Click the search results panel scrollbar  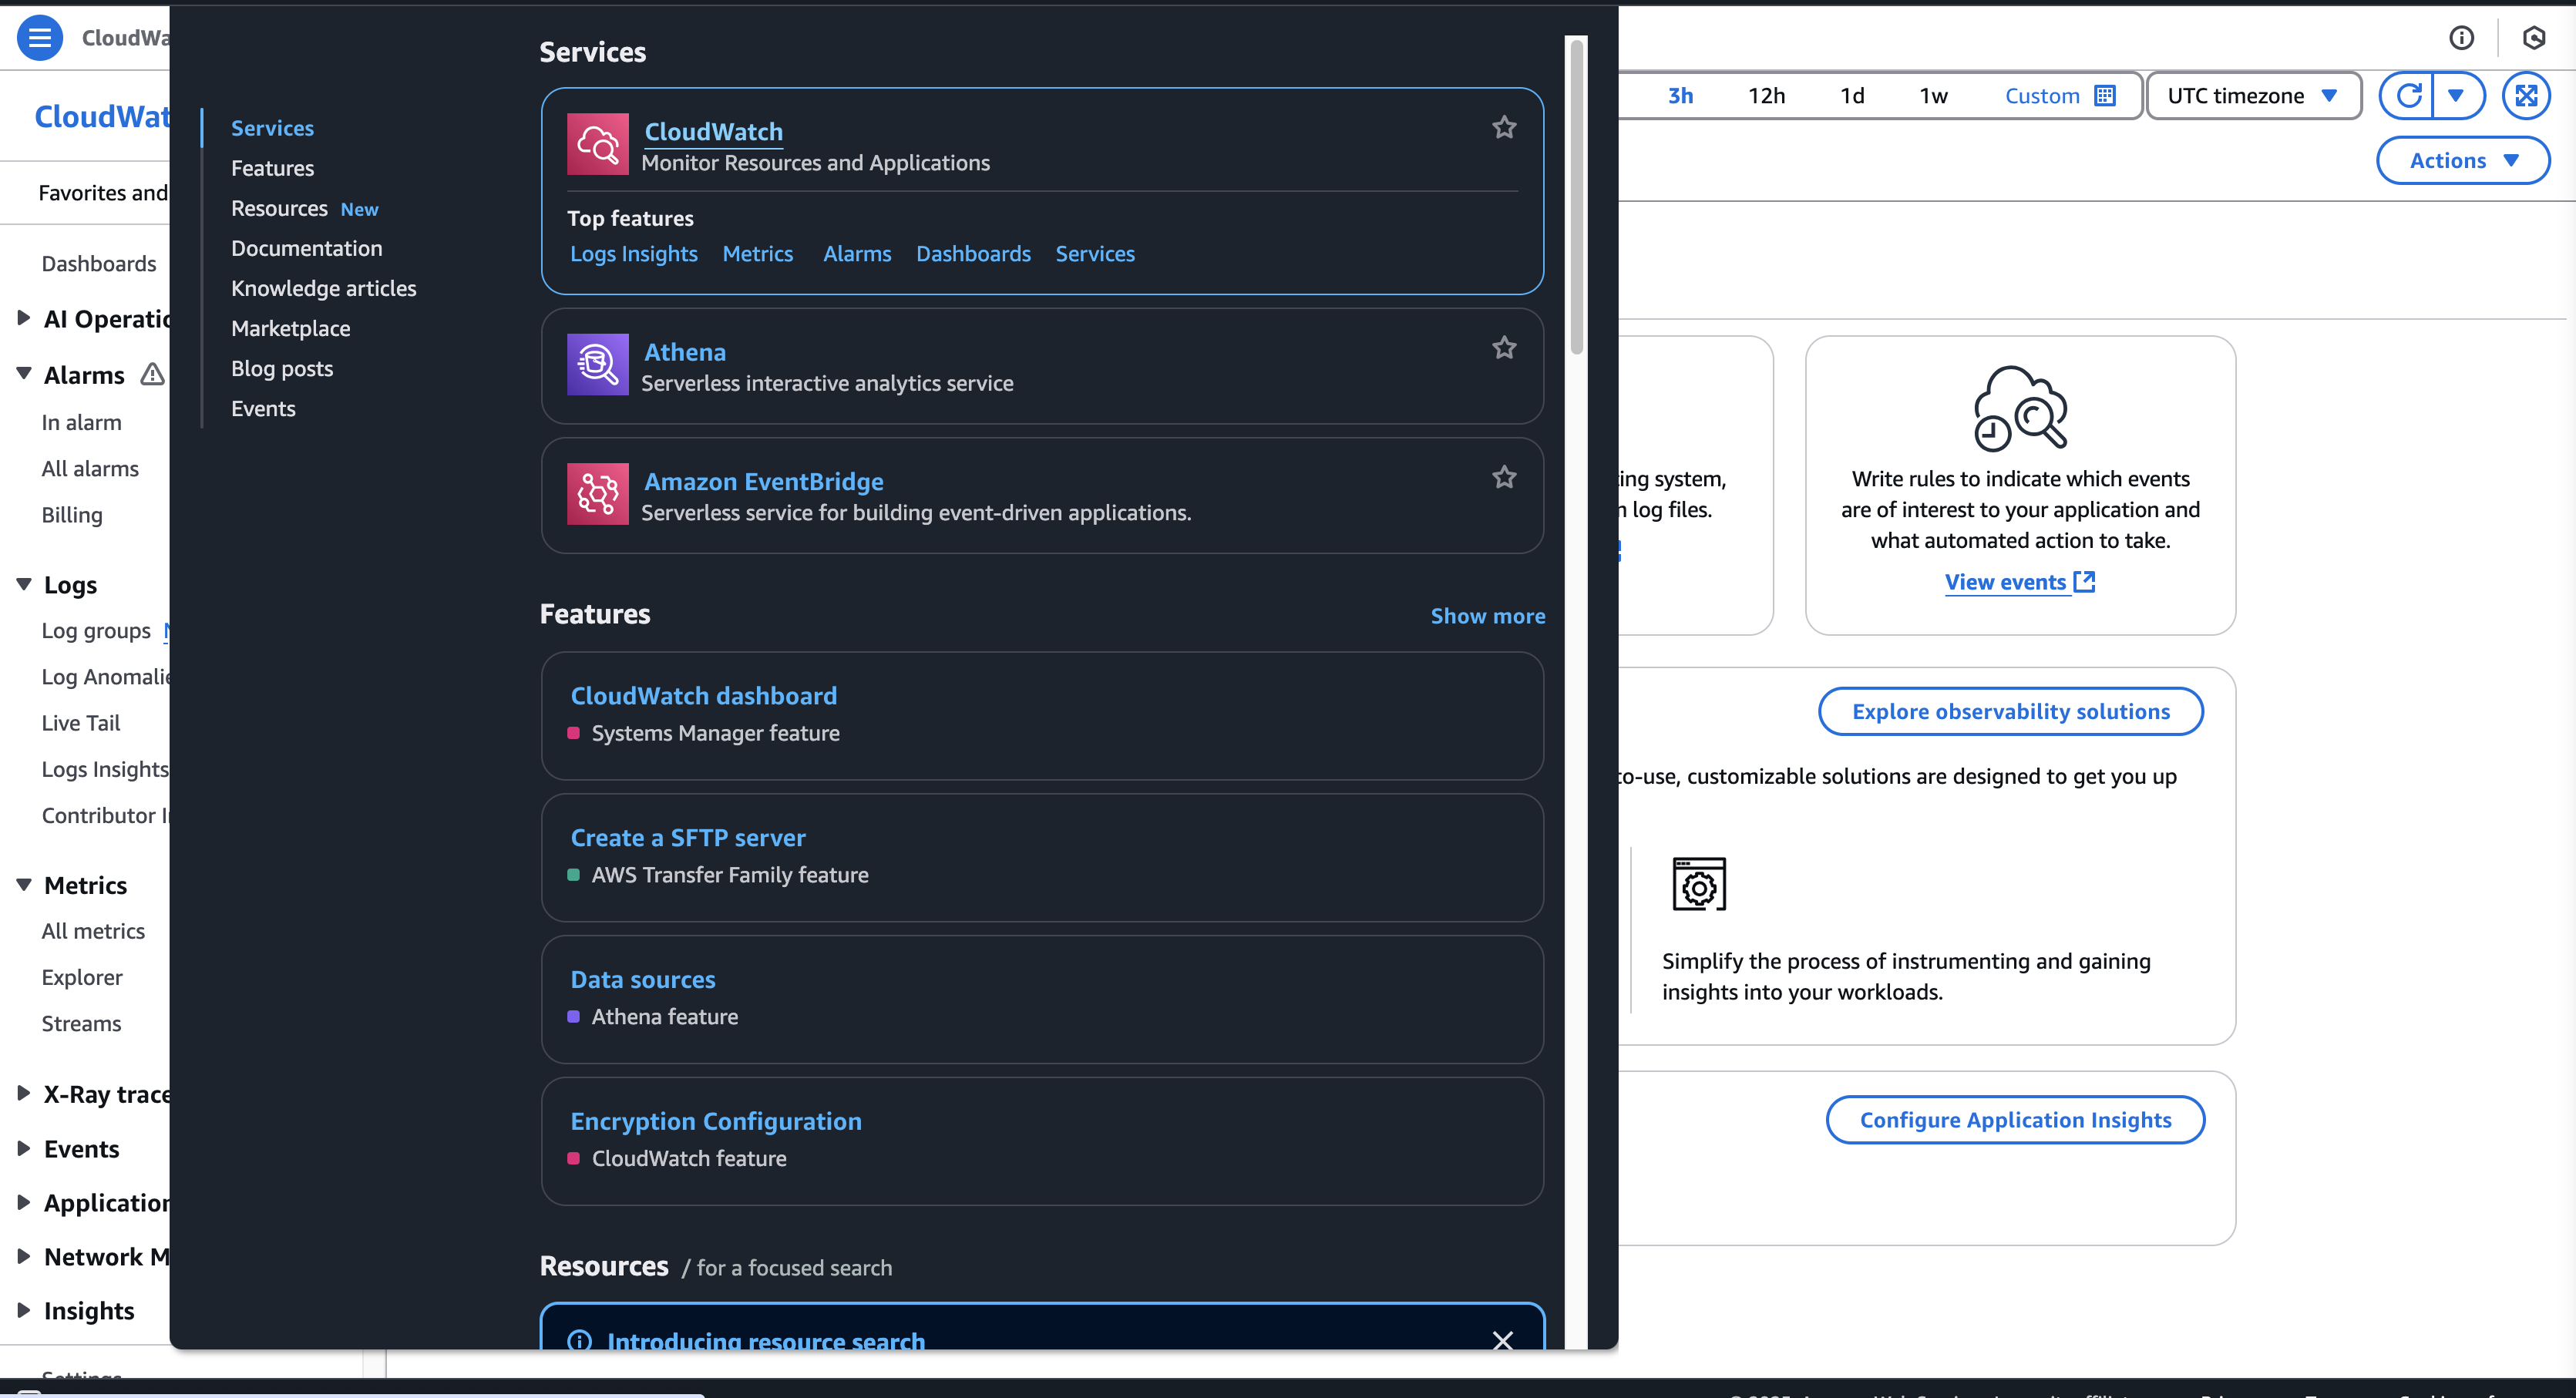1577,196
